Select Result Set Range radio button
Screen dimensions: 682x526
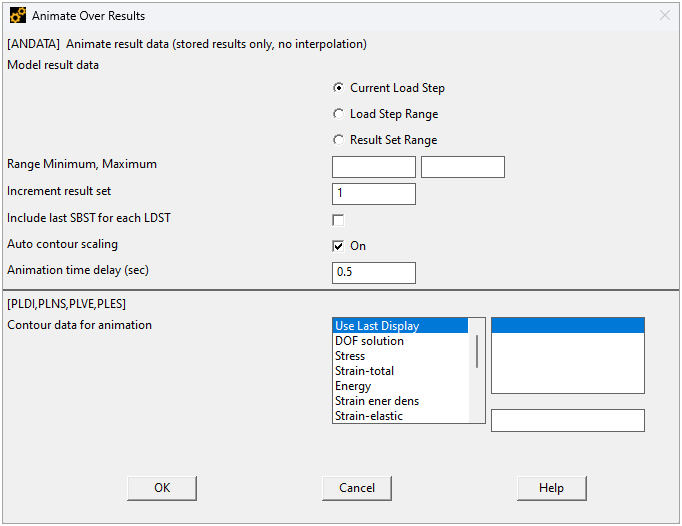pyautogui.click(x=339, y=140)
